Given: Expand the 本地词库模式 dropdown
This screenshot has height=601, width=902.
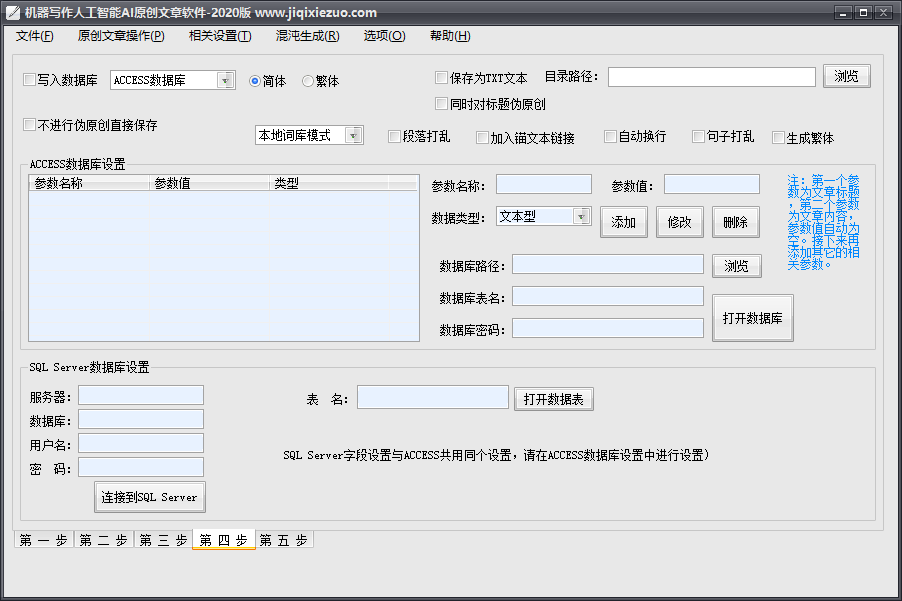Looking at the screenshot, I should point(354,136).
